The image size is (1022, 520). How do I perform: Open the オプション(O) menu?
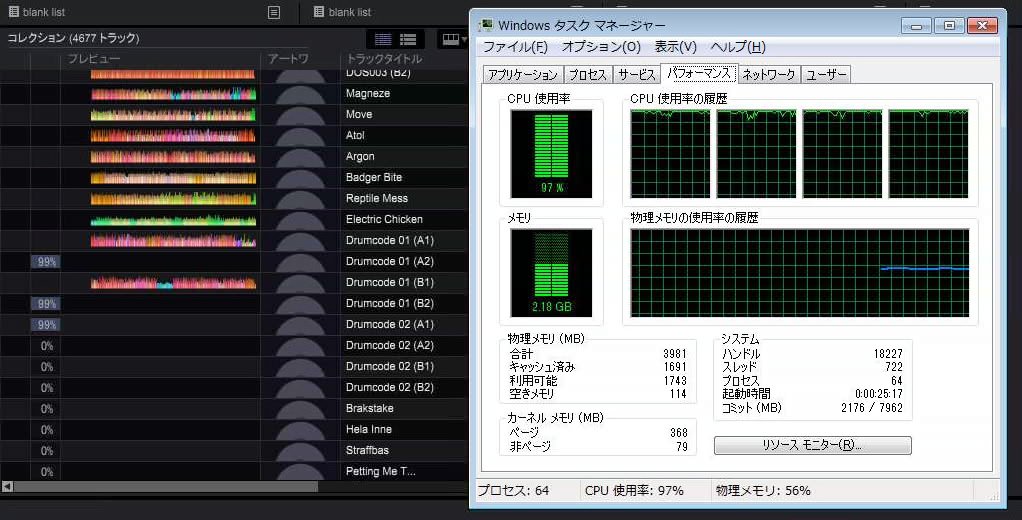coord(601,47)
